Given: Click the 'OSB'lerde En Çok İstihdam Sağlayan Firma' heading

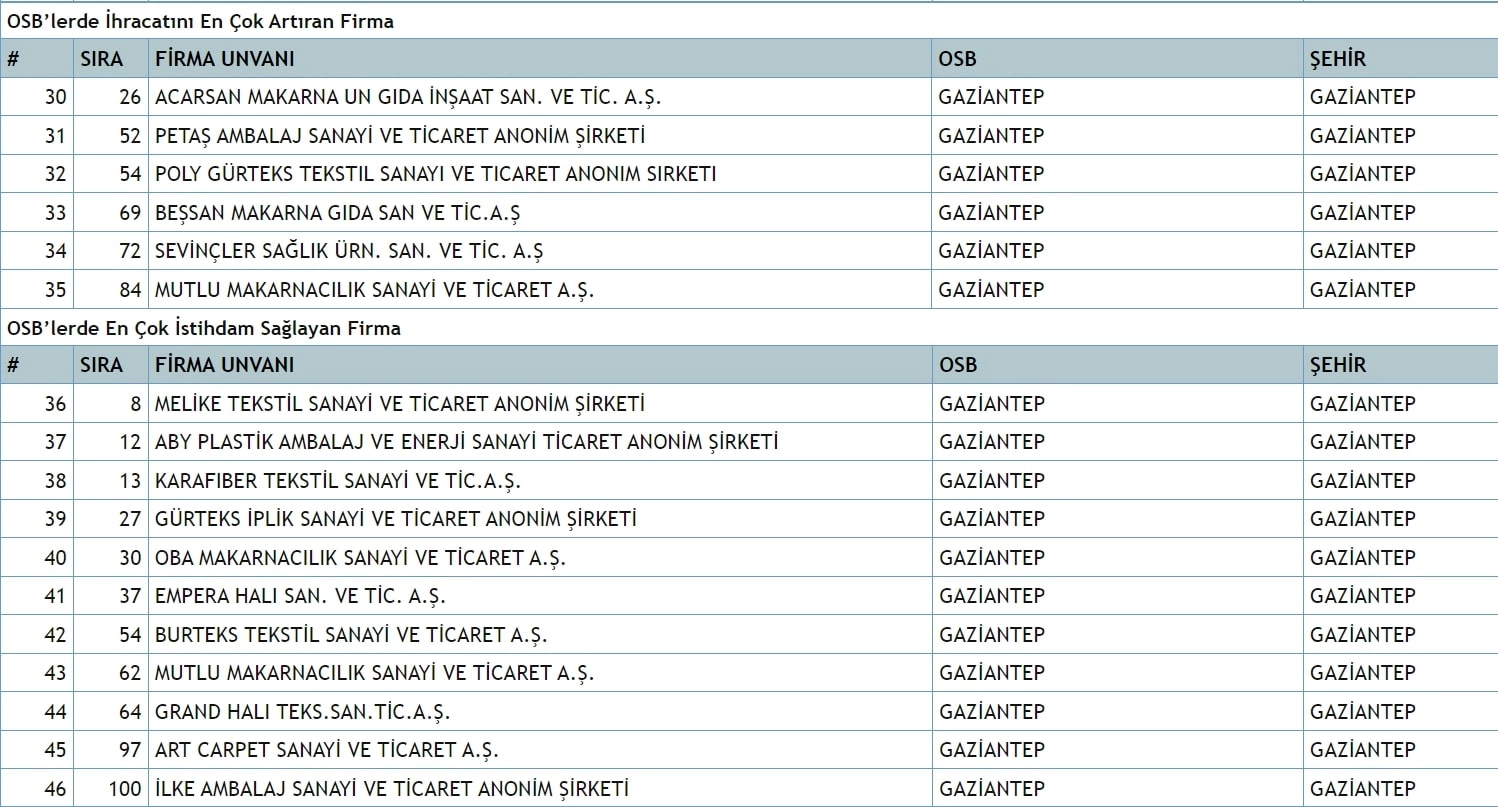Looking at the screenshot, I should click(204, 328).
